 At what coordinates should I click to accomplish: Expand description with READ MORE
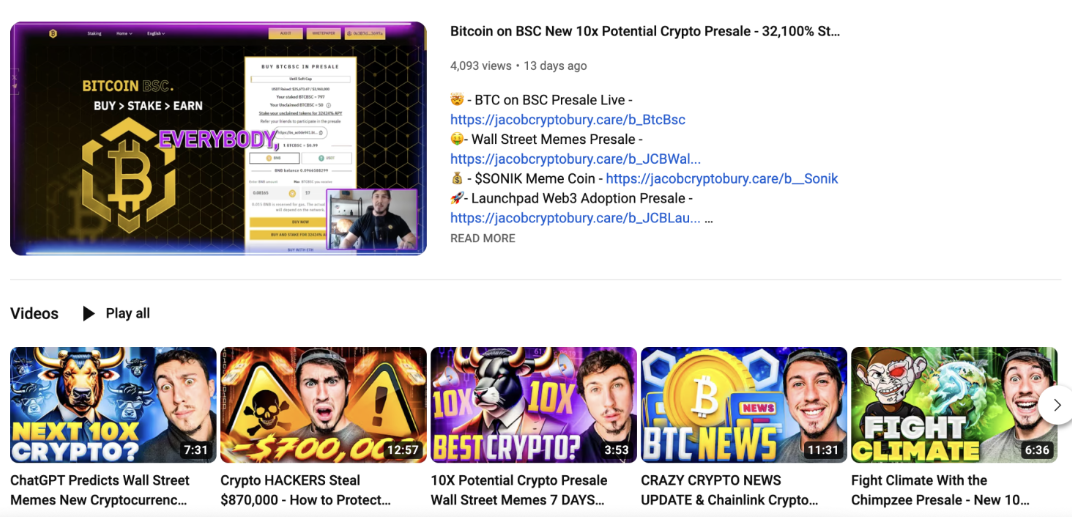click(x=483, y=239)
